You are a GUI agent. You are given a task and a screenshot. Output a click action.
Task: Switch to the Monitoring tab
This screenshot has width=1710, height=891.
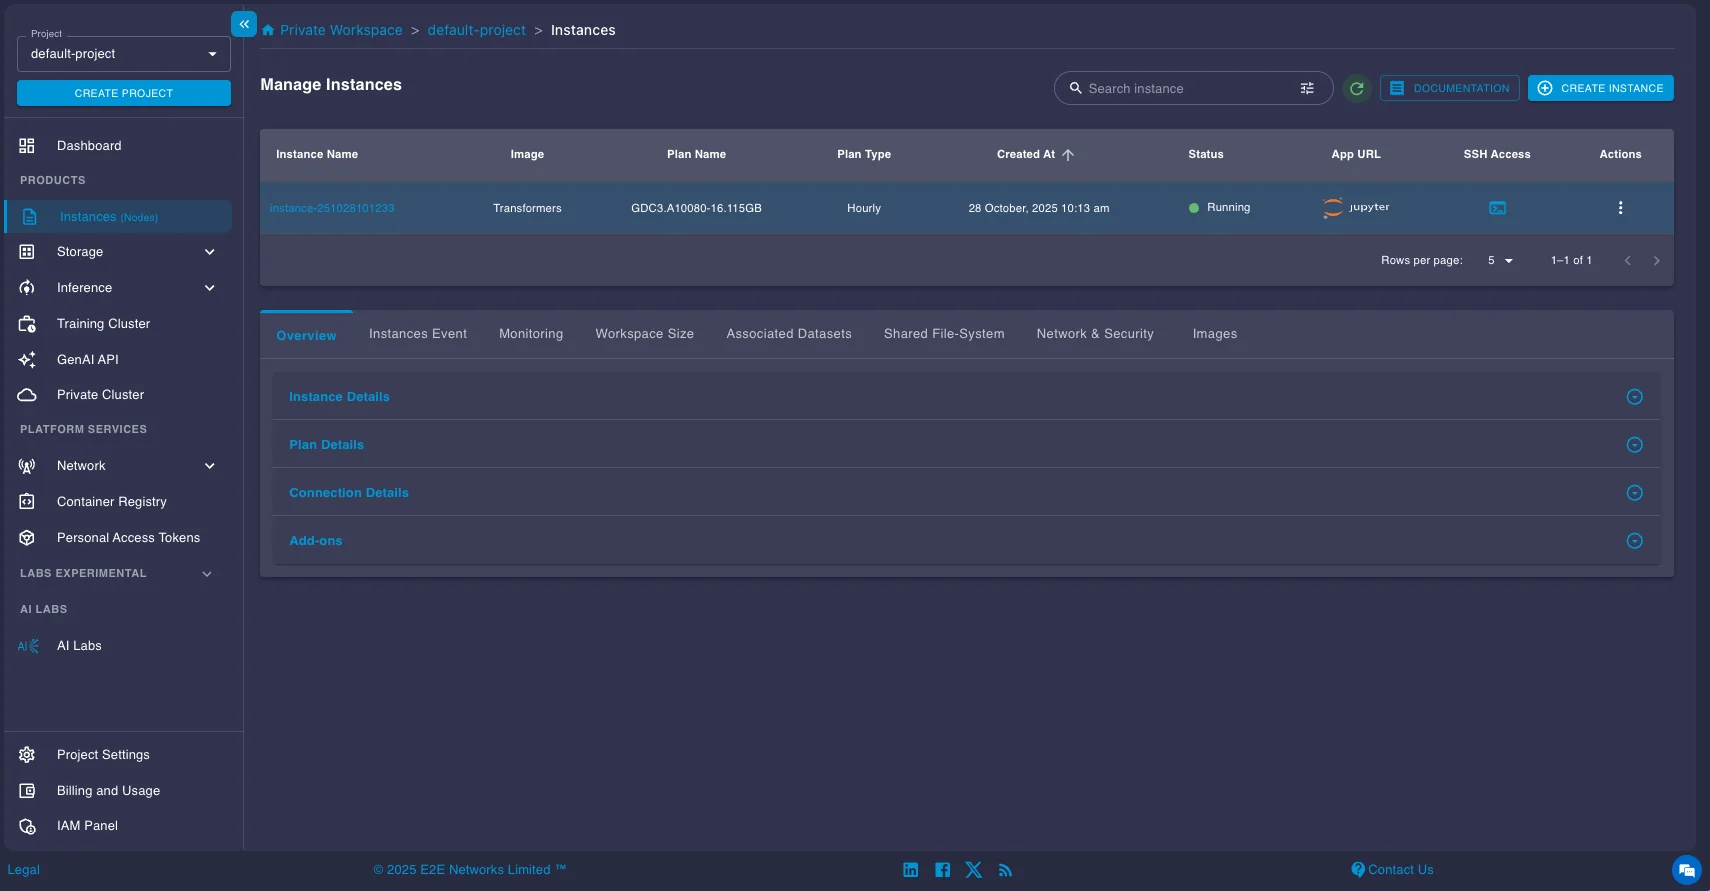[x=531, y=334]
